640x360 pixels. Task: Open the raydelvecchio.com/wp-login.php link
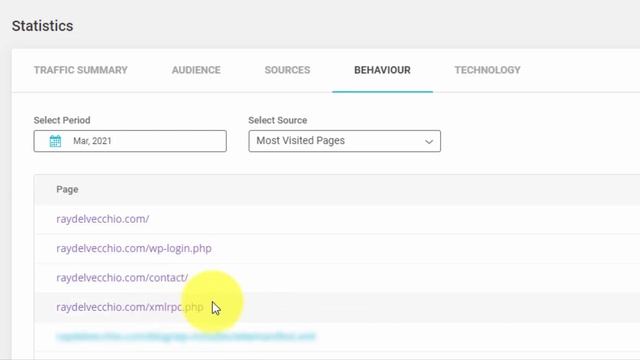click(134, 248)
